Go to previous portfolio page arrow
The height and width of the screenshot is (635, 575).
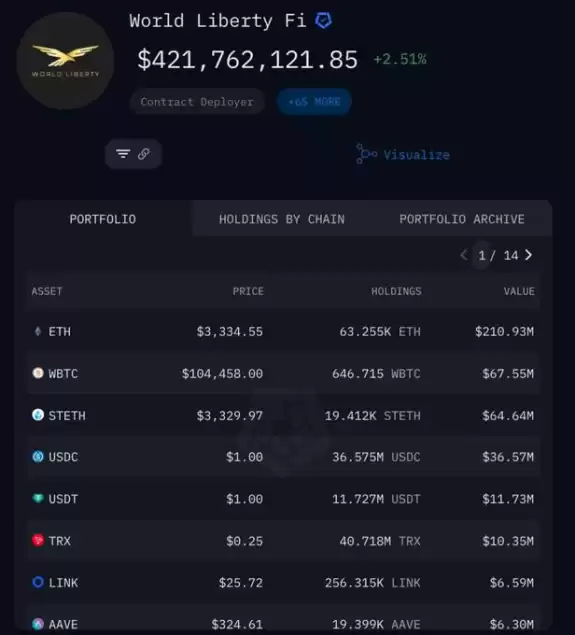click(x=464, y=255)
